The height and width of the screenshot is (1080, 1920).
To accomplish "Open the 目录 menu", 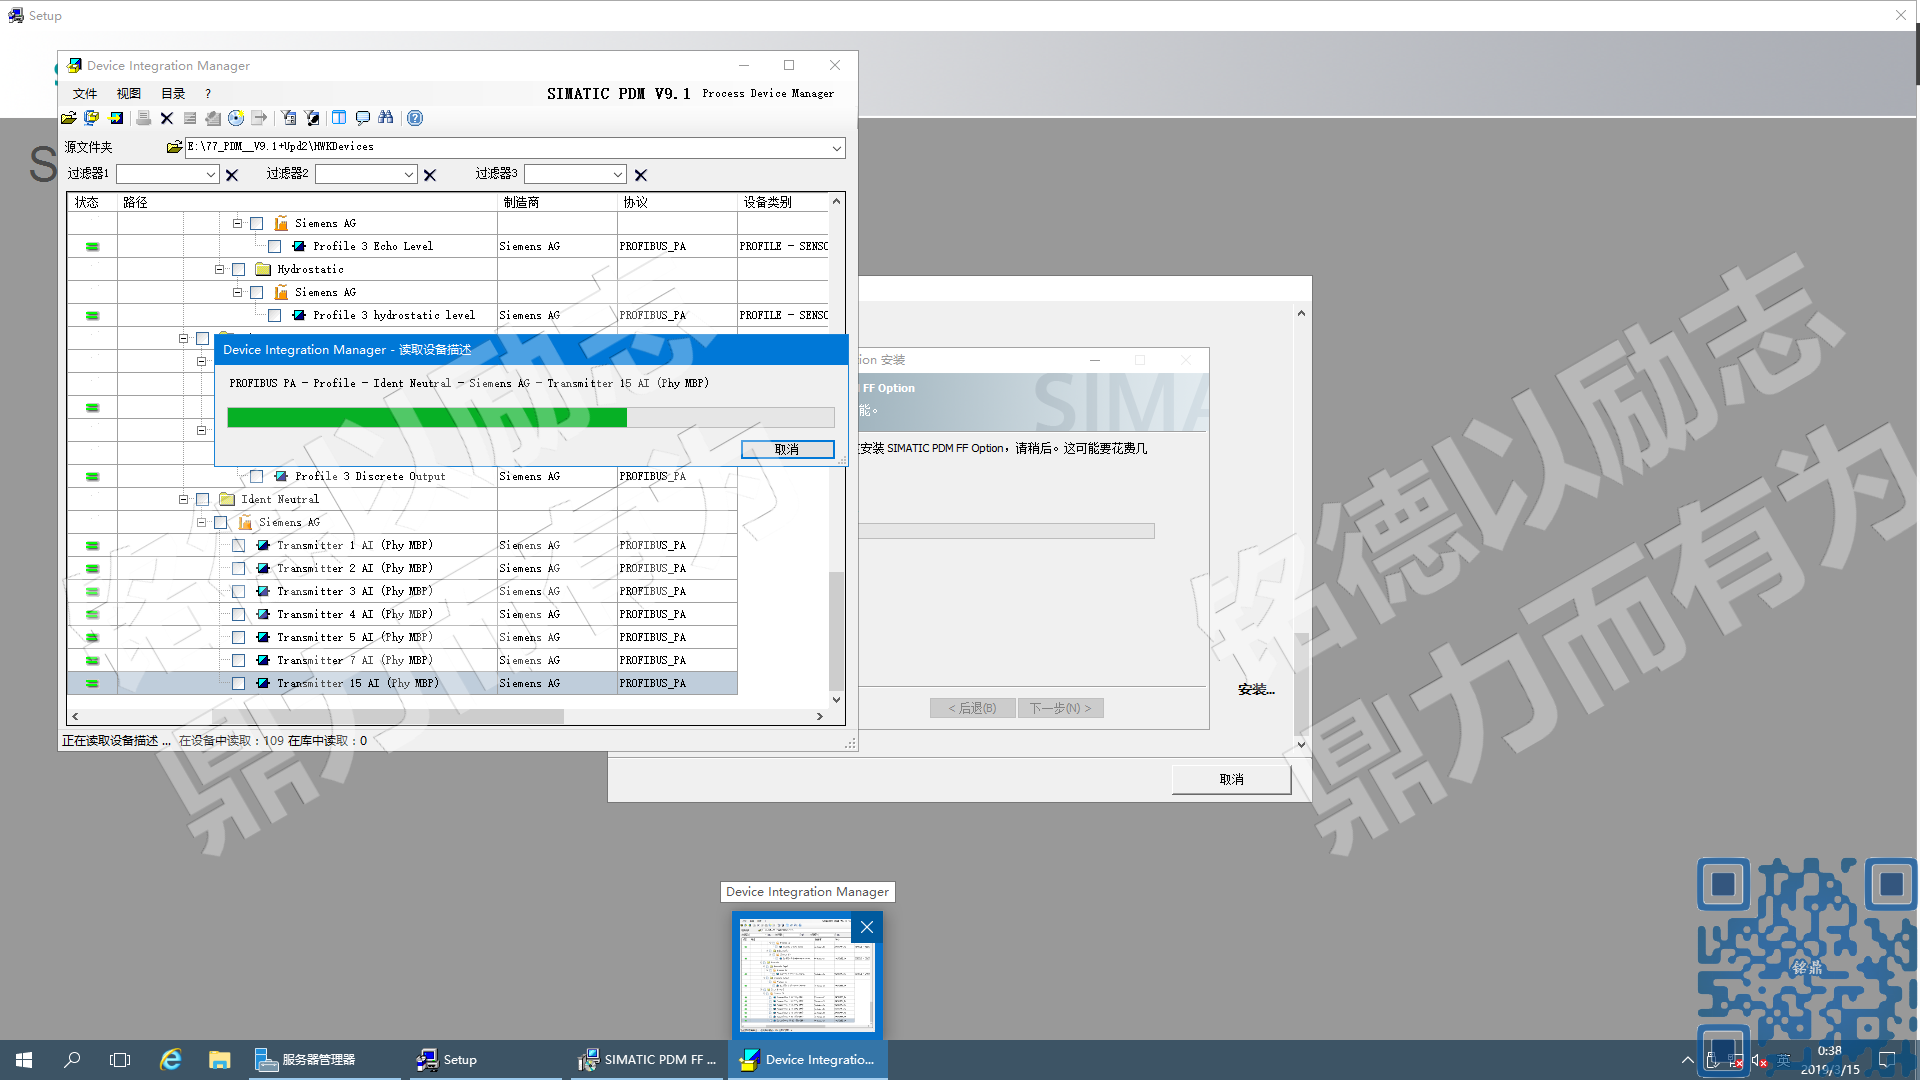I will pos(173,94).
